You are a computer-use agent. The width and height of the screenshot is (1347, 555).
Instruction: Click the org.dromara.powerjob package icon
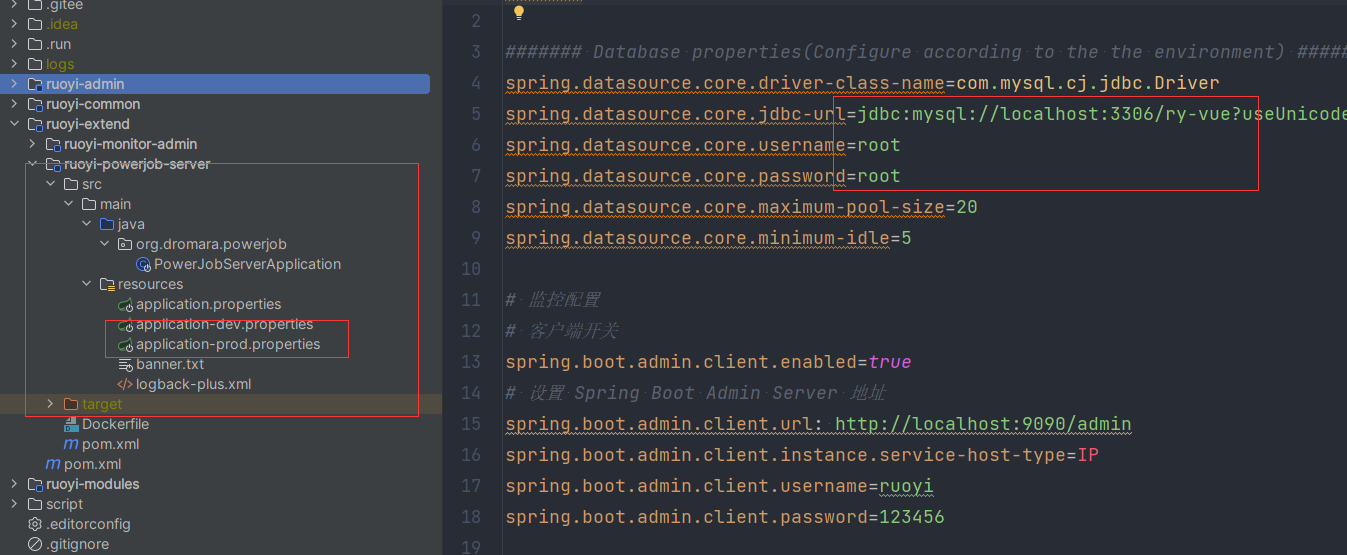click(x=125, y=244)
